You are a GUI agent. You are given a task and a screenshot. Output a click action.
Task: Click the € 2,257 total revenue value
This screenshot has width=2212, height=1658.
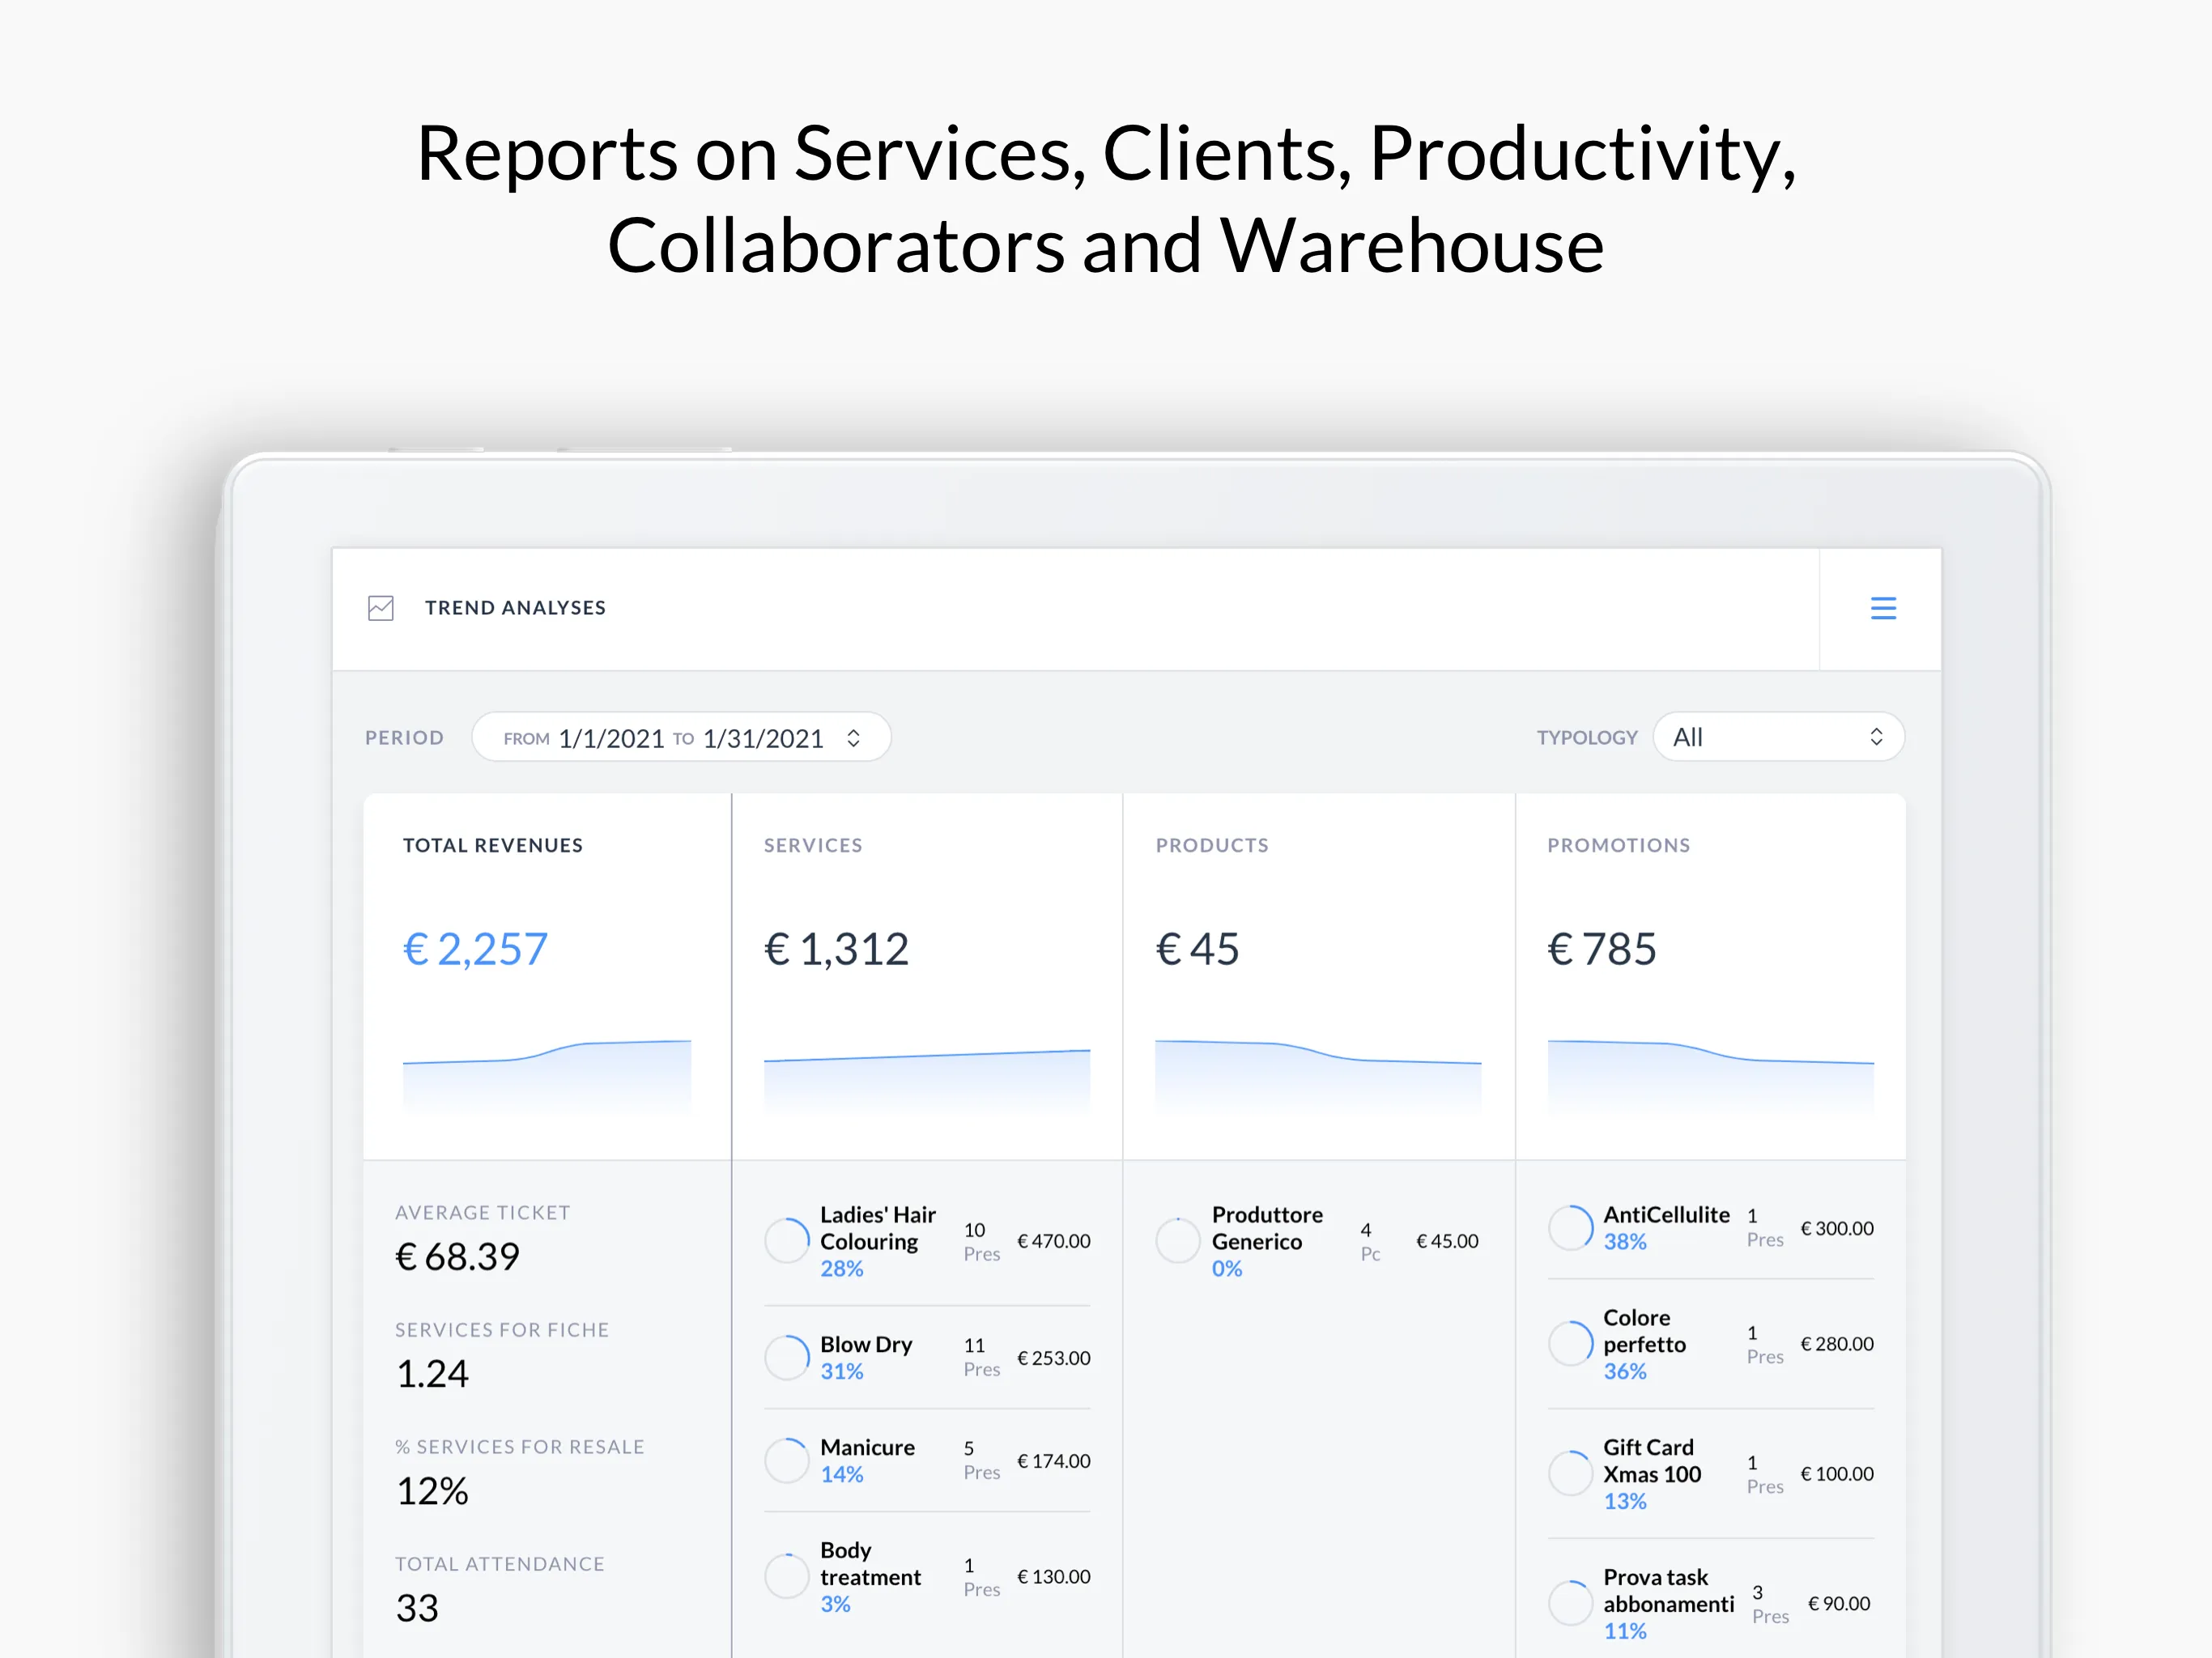tap(475, 949)
